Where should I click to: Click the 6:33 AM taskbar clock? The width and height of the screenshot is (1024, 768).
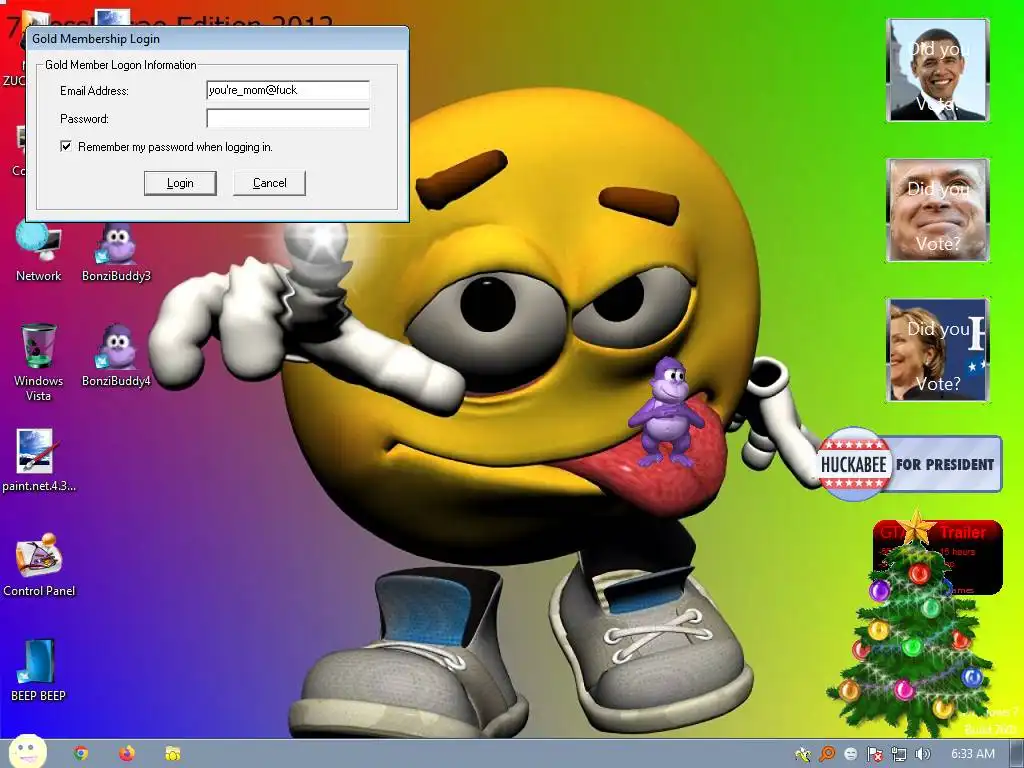coord(973,754)
